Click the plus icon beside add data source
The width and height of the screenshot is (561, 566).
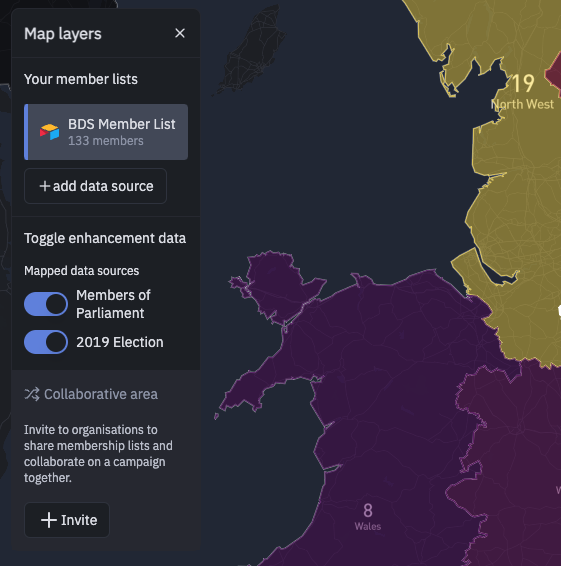(44, 186)
